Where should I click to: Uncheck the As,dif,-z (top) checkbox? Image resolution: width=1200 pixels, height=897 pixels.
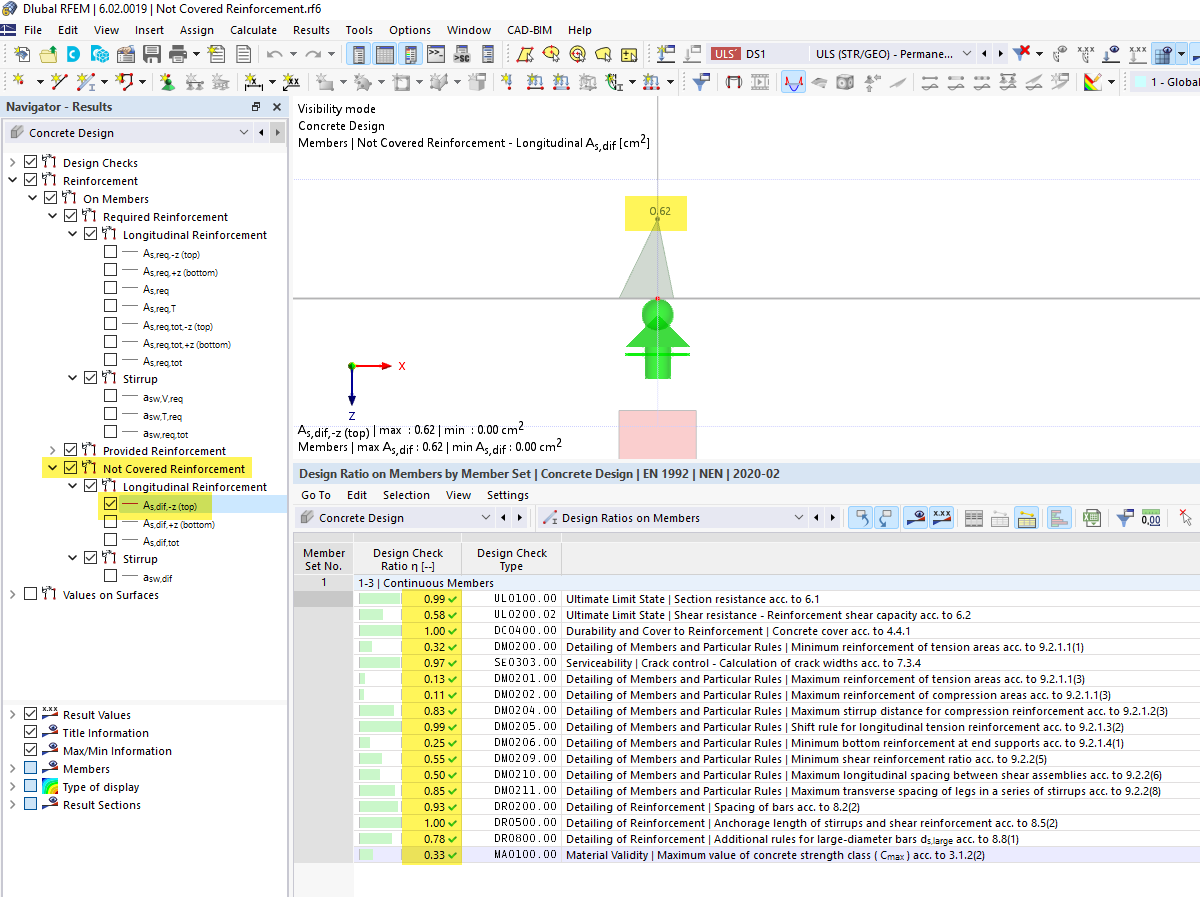point(110,505)
